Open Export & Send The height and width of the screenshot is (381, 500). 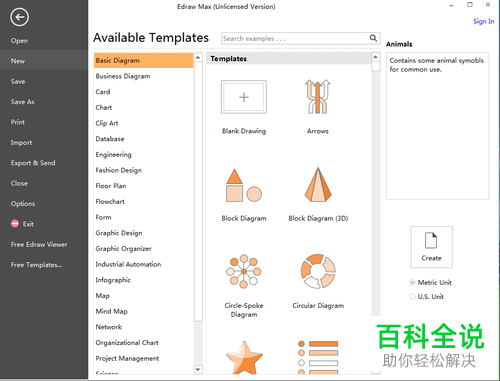click(33, 163)
